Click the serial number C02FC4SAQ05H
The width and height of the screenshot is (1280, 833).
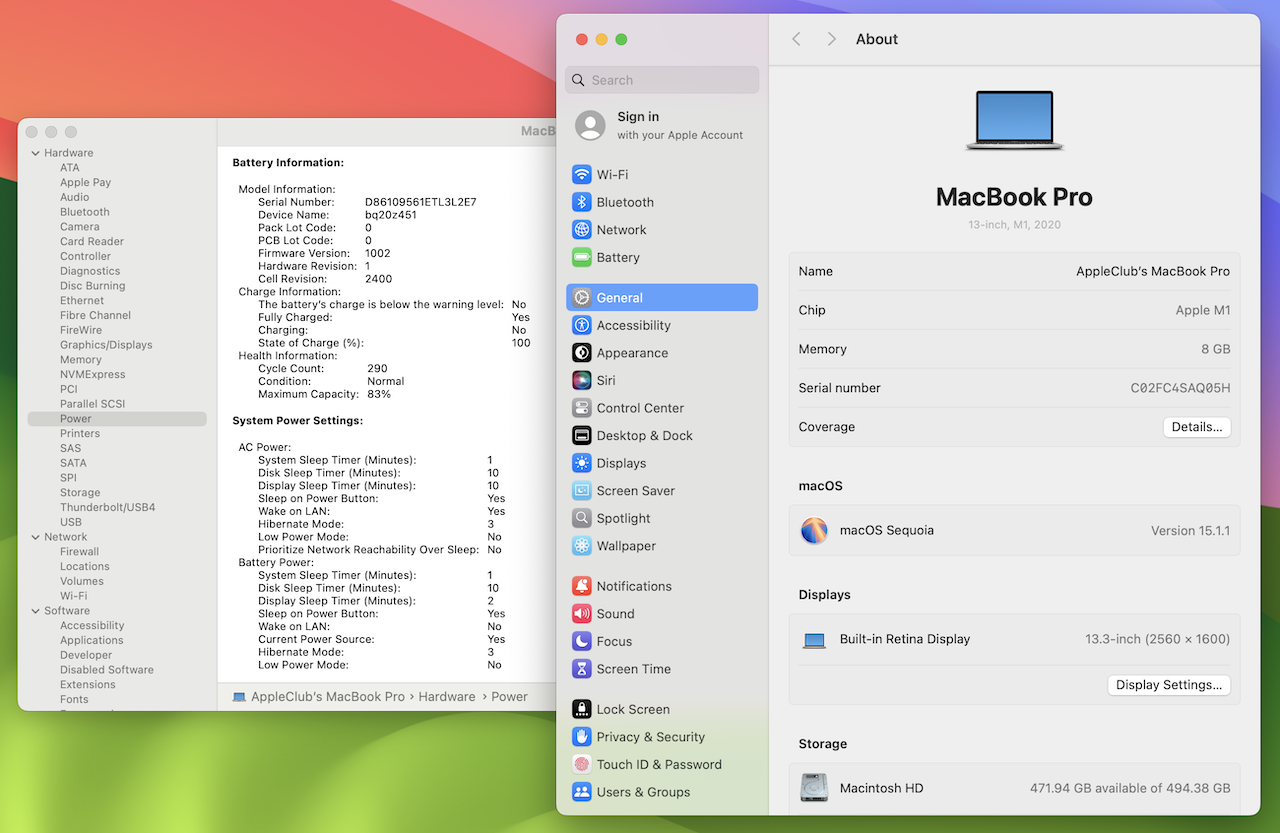click(x=1181, y=388)
